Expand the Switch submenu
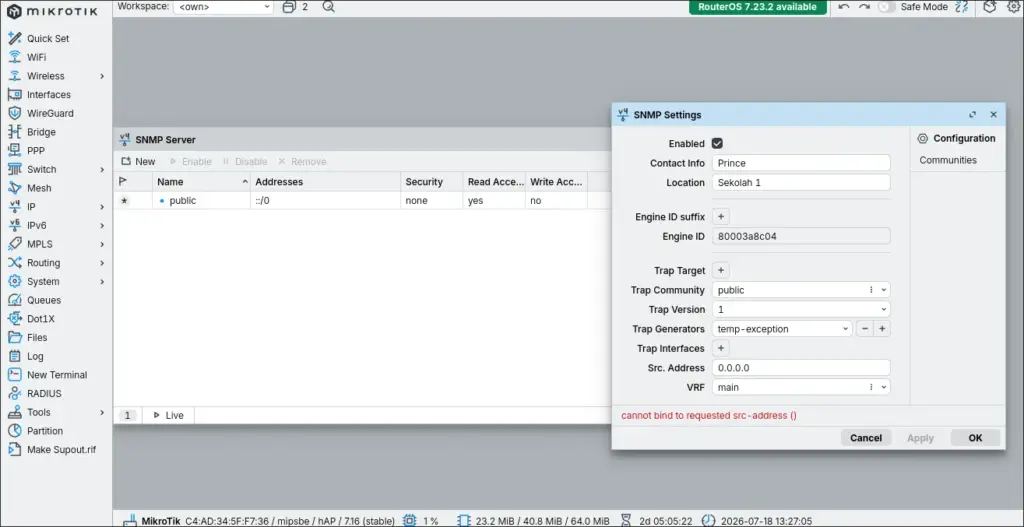The height and width of the screenshot is (527, 1024). coord(102,169)
